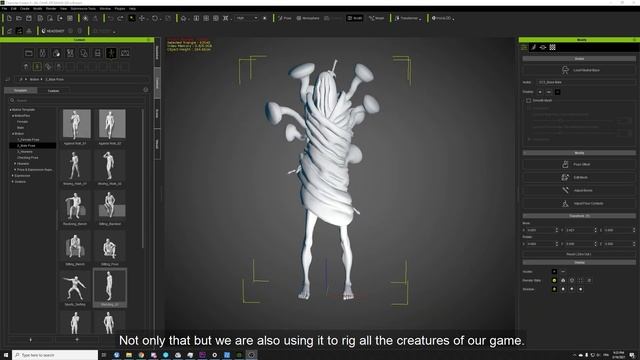Click the Adjust Bones button

[x=579, y=191]
